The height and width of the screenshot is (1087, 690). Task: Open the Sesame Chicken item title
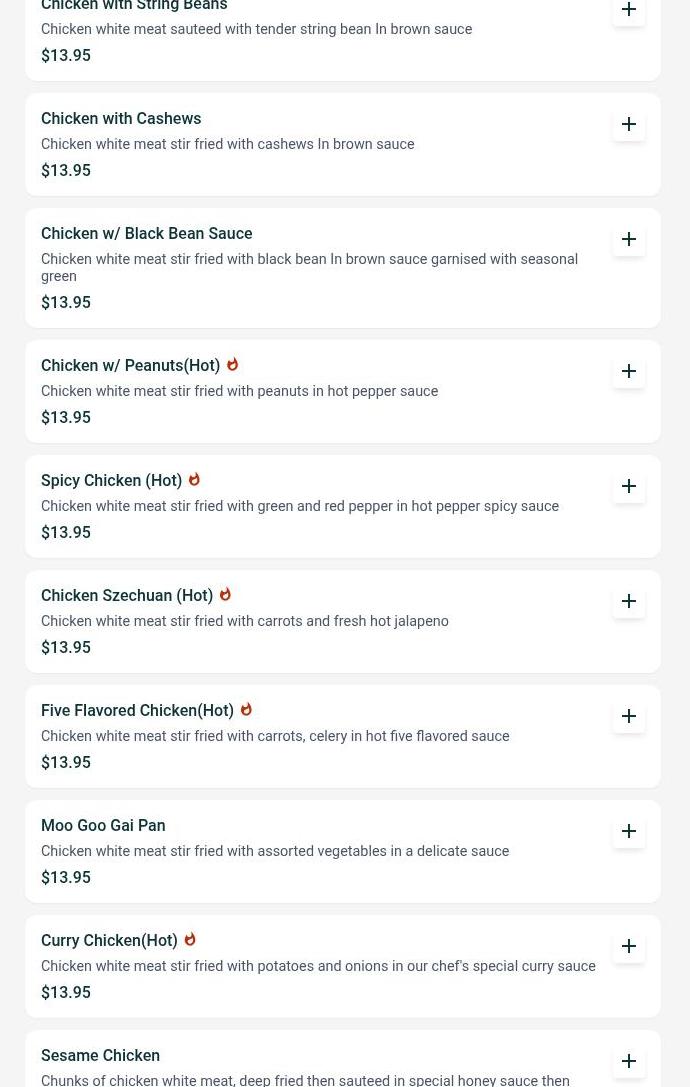pyautogui.click(x=100, y=1056)
